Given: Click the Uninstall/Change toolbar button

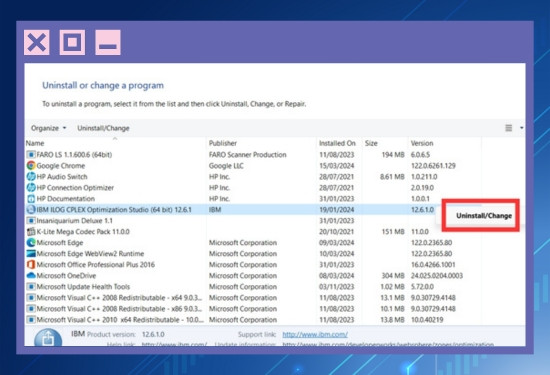Looking at the screenshot, I should click(x=103, y=128).
